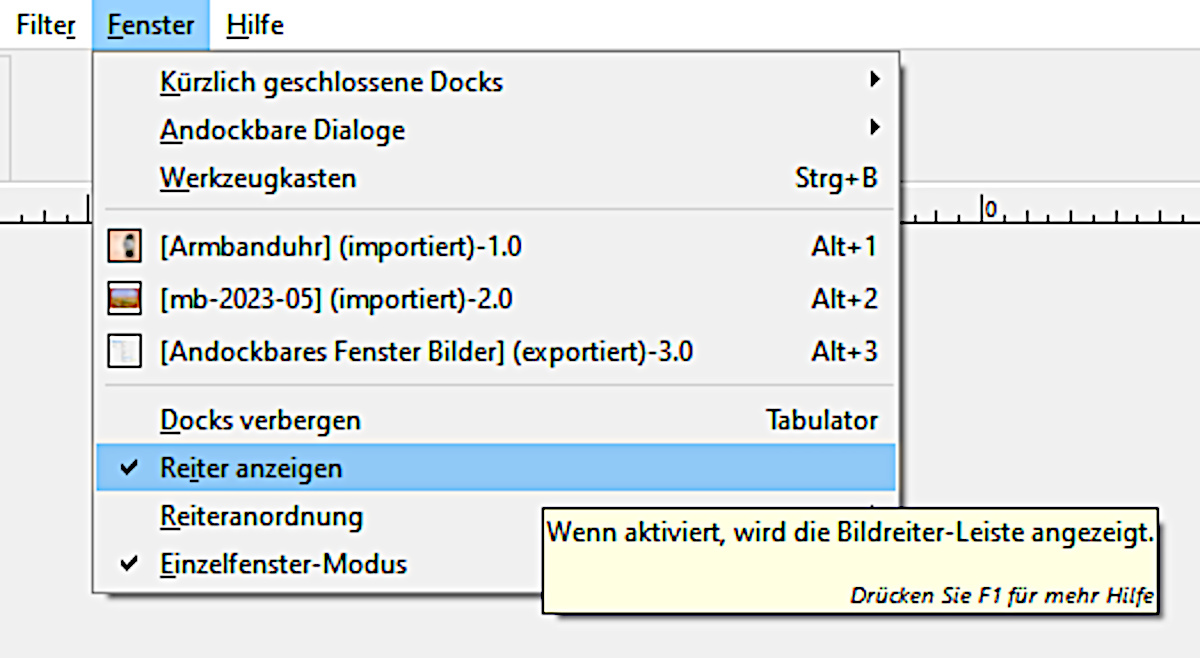1200x658 pixels.
Task: Open the Filter menu
Action: click(45, 25)
